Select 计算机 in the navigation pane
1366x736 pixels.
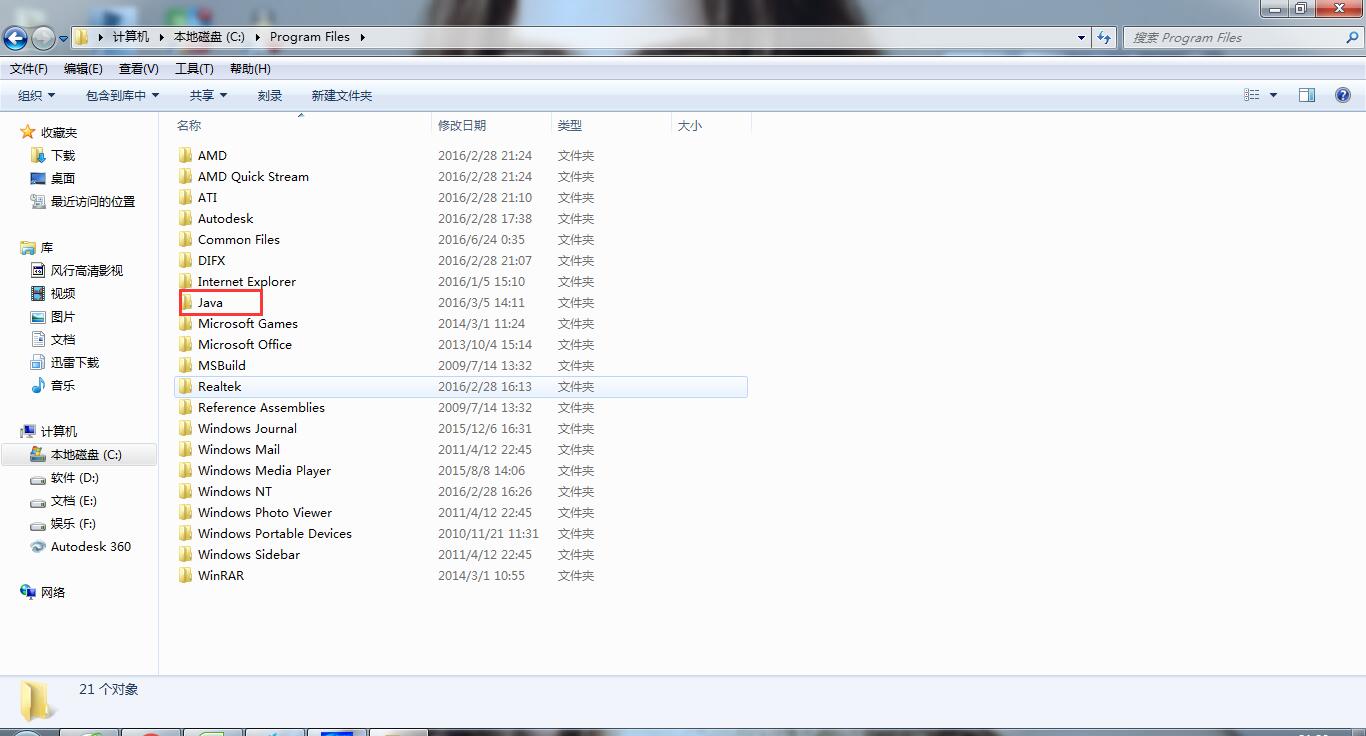pos(59,431)
